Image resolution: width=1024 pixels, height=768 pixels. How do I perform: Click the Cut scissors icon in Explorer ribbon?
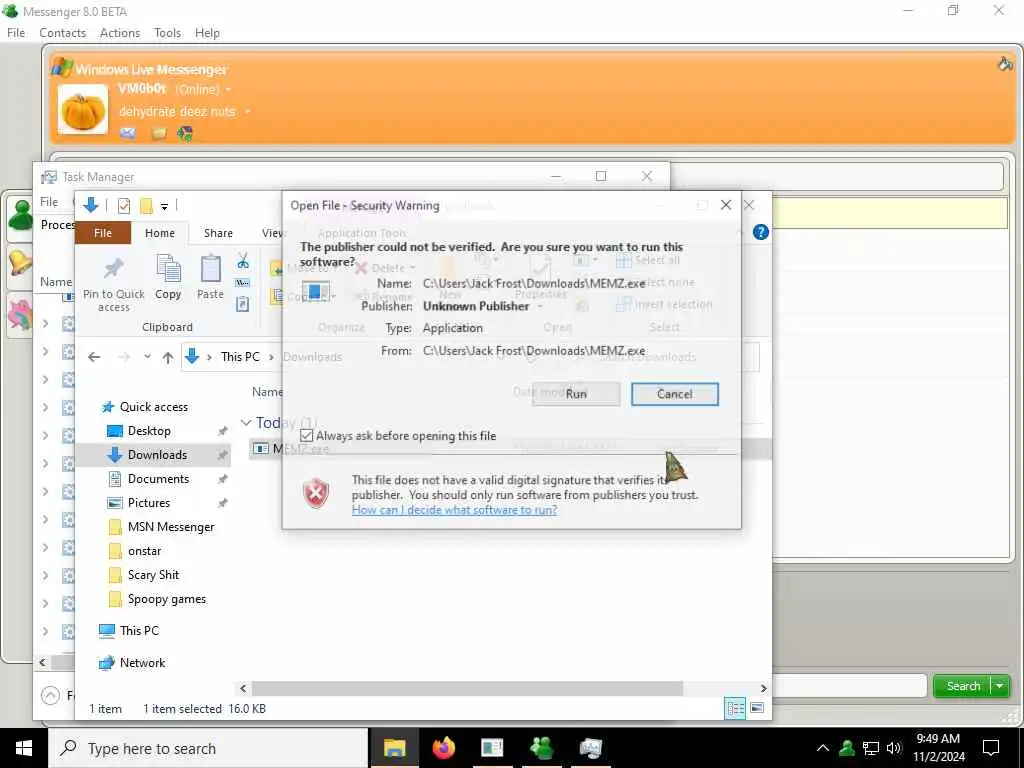point(243,261)
